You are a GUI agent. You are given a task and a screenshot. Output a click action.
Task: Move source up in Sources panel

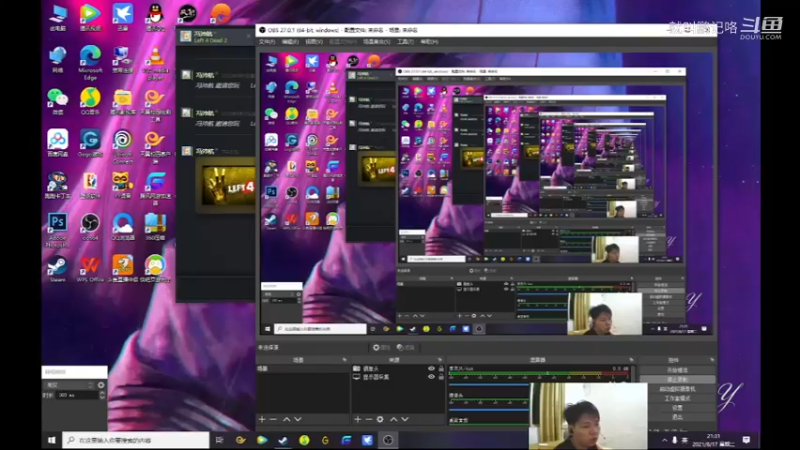393,419
